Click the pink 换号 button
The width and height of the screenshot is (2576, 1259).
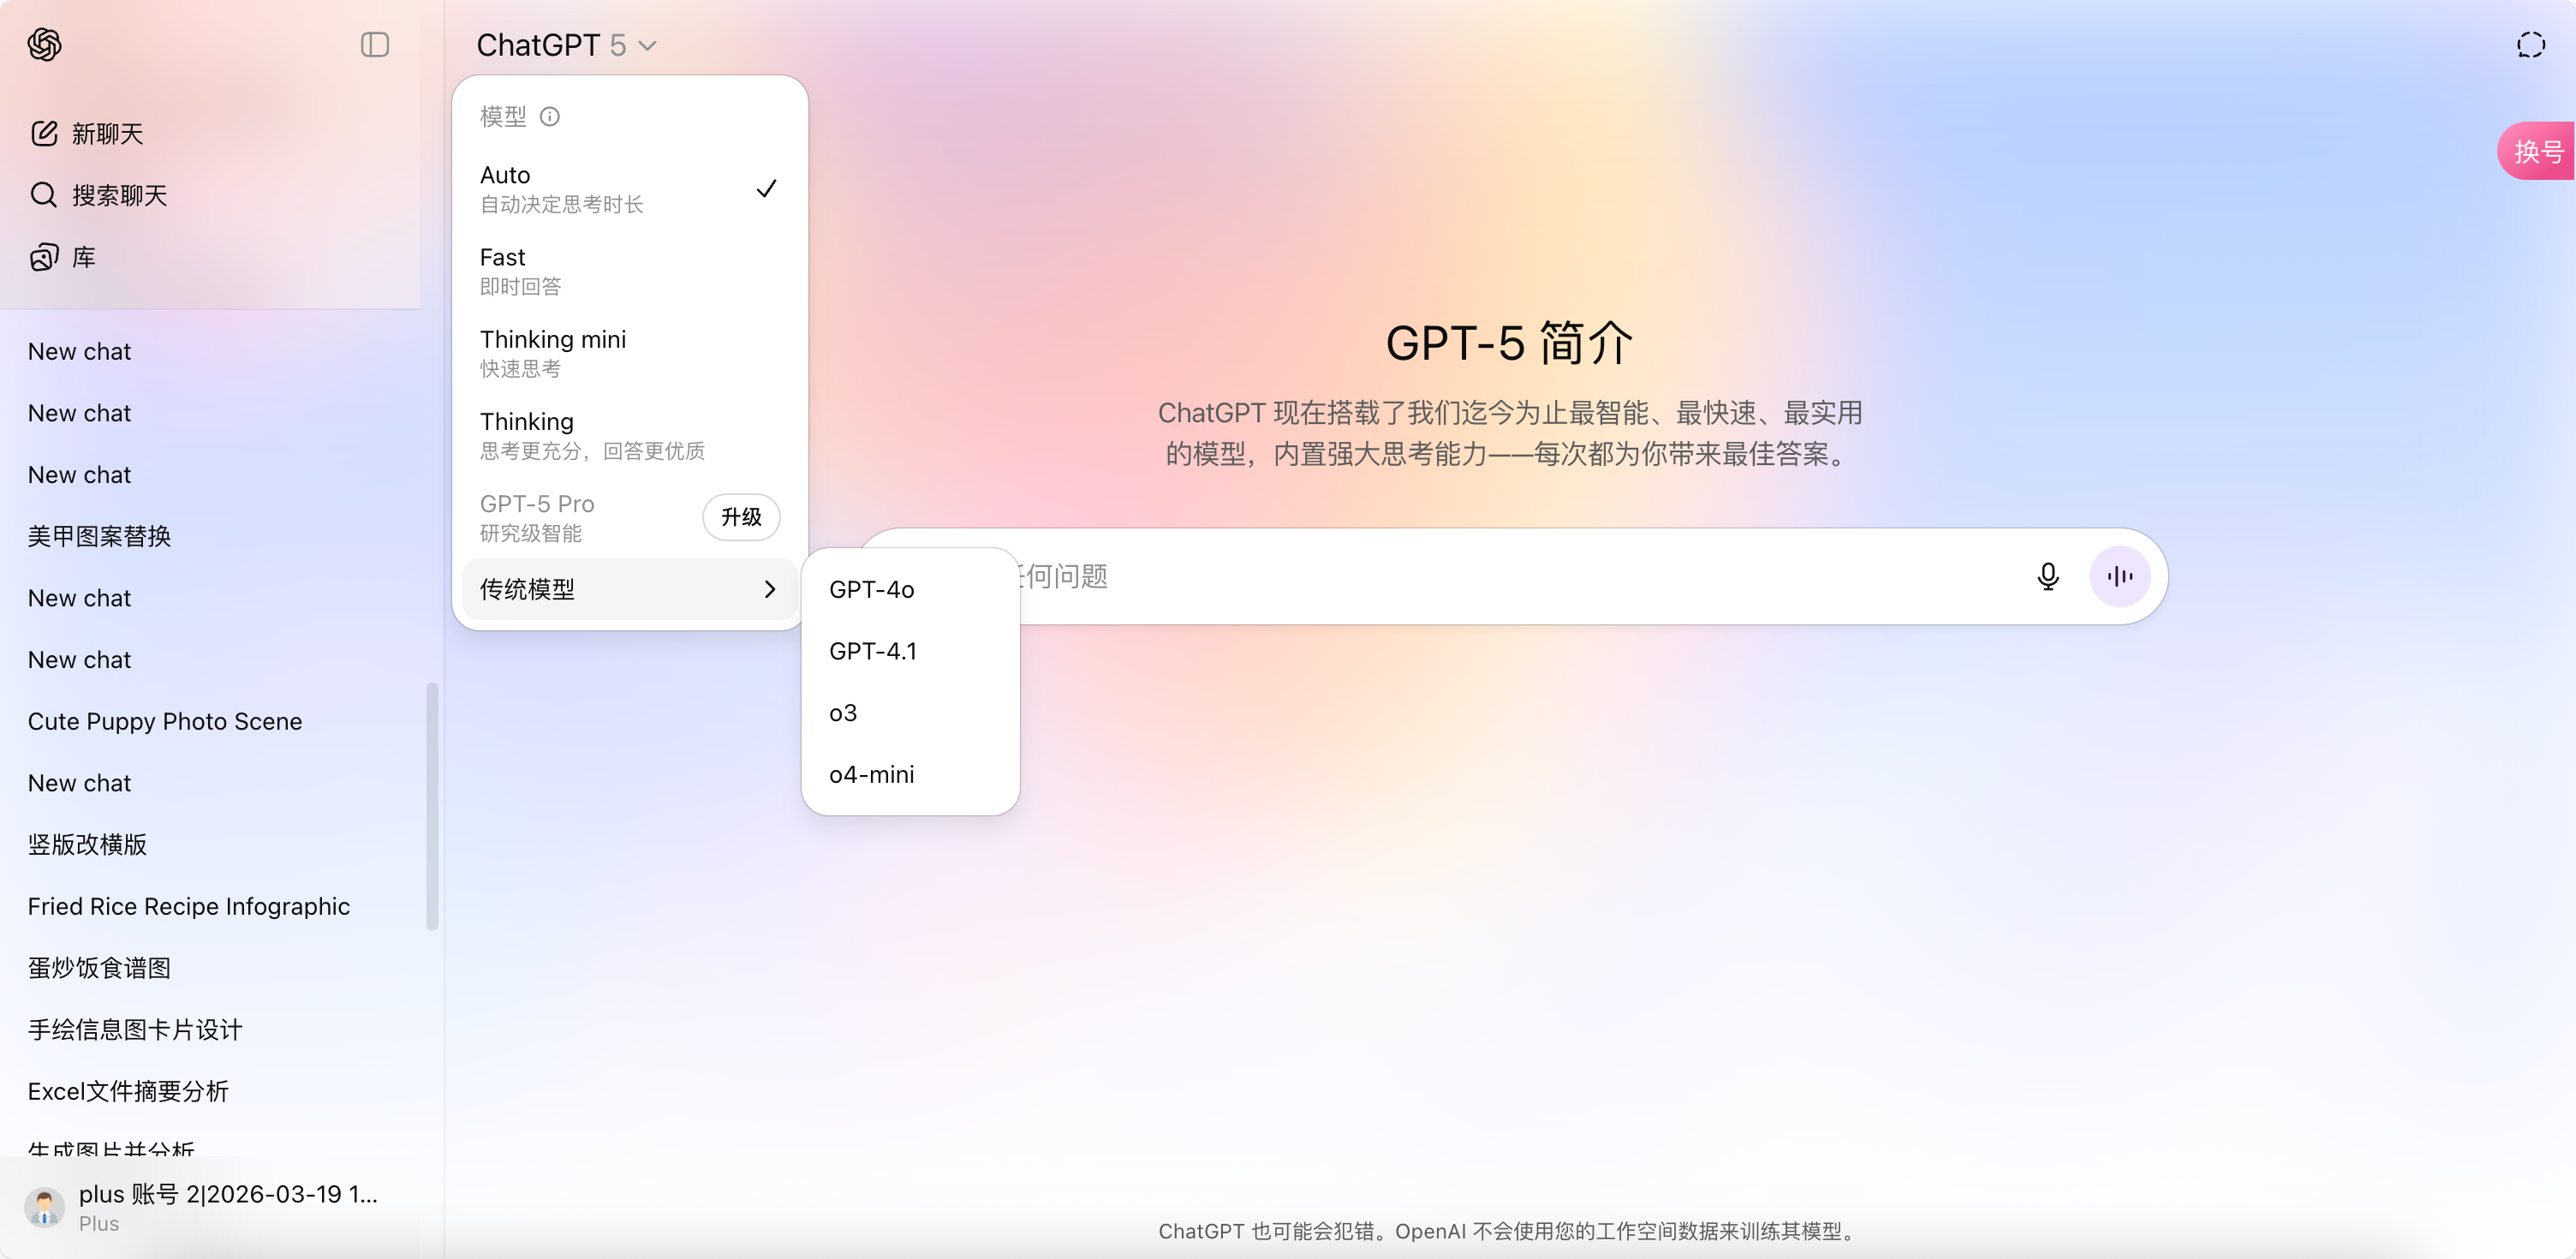click(2538, 152)
